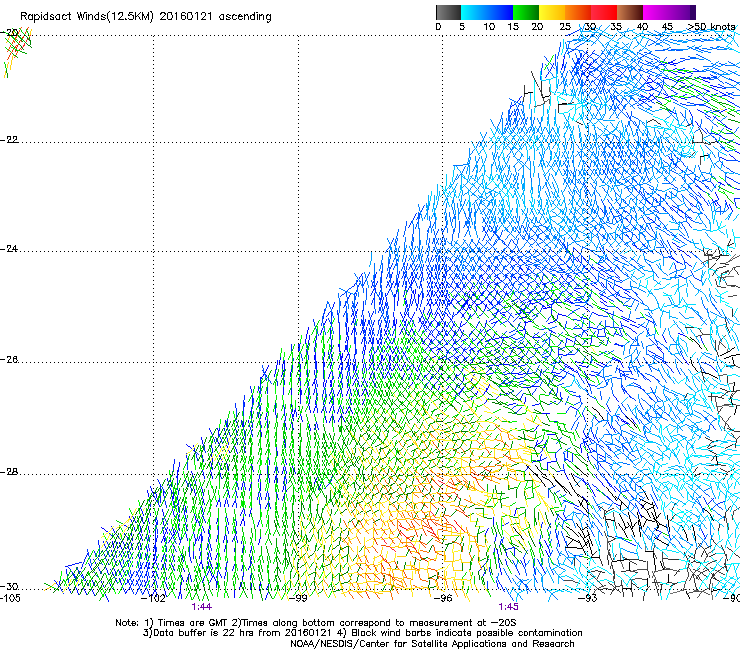Screen dimensions: 740x650
Task: Click the '-96' longitude axis label
Action: [443, 598]
